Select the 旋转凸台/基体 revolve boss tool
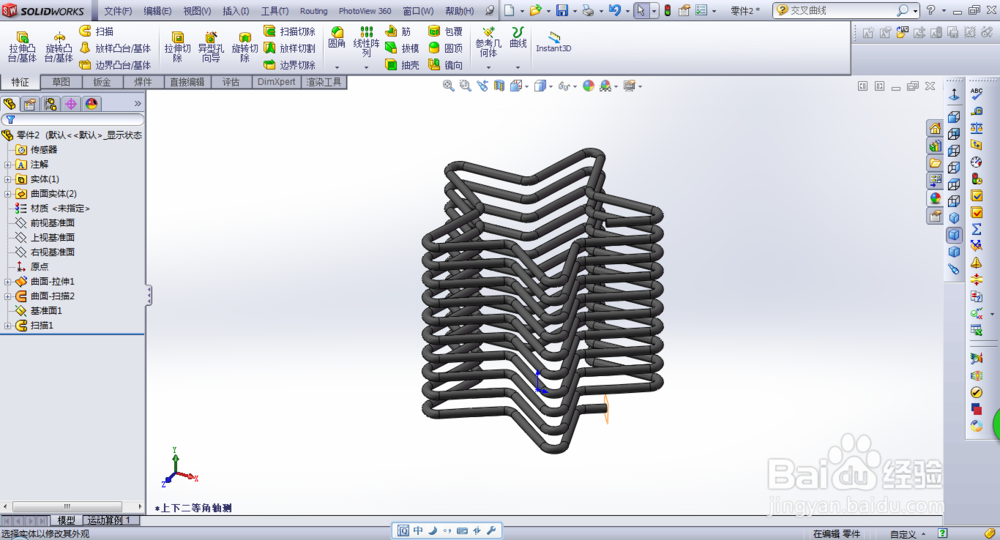 59,47
